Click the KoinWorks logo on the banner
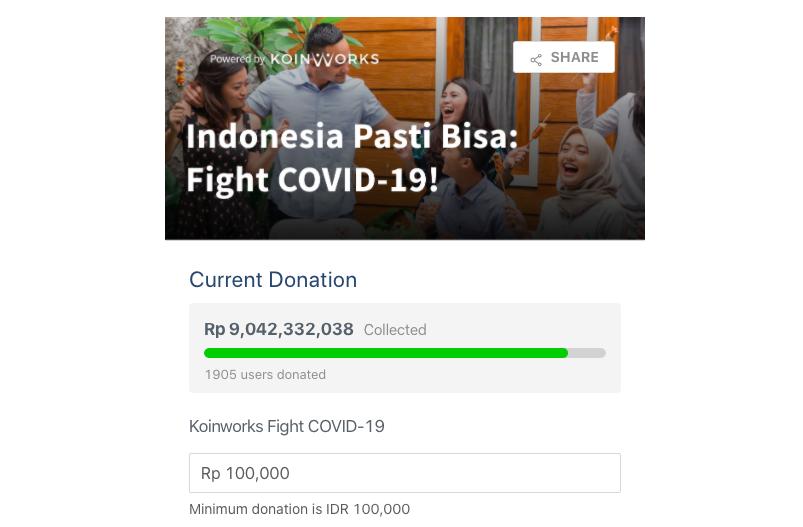 pos(325,59)
